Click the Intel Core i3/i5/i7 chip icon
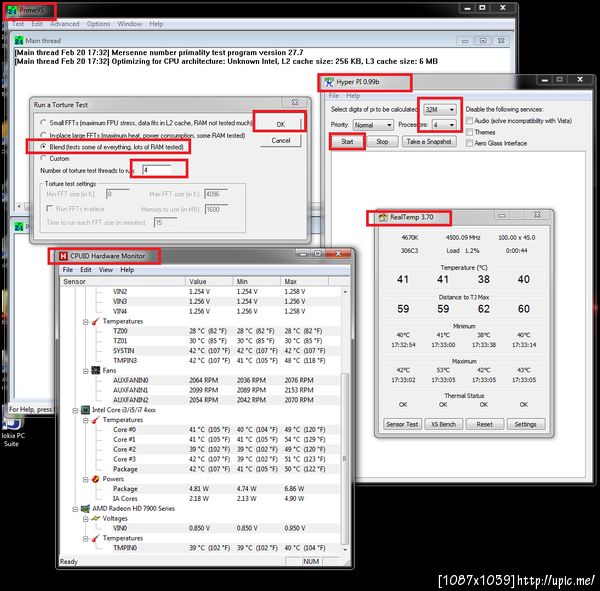 pyautogui.click(x=85, y=410)
